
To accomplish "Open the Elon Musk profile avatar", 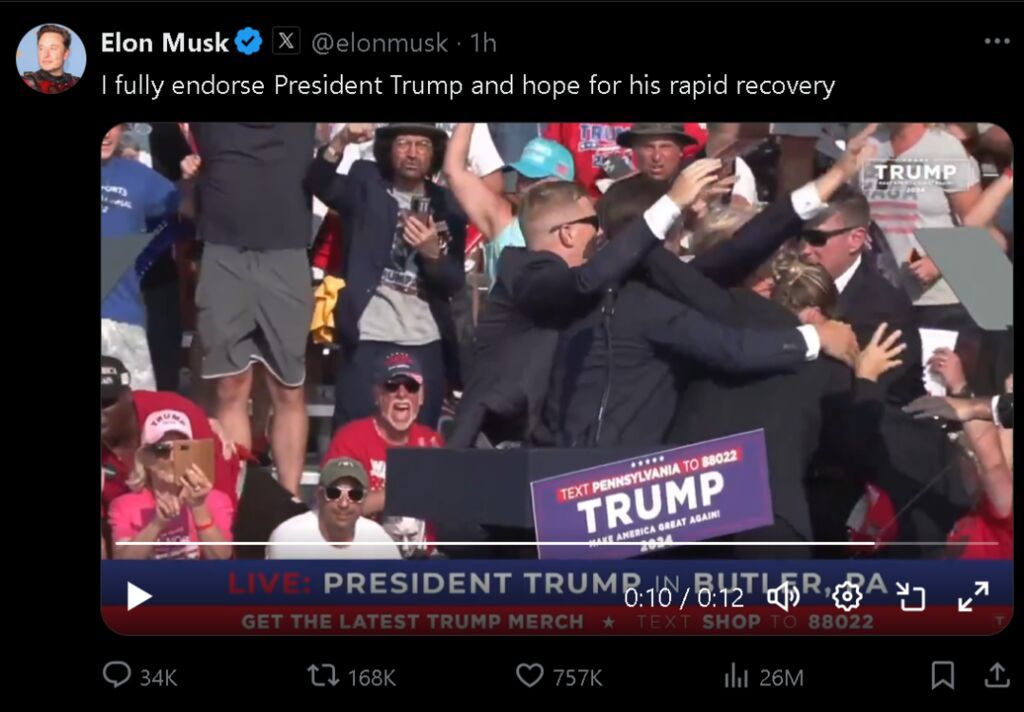I will [x=51, y=59].
